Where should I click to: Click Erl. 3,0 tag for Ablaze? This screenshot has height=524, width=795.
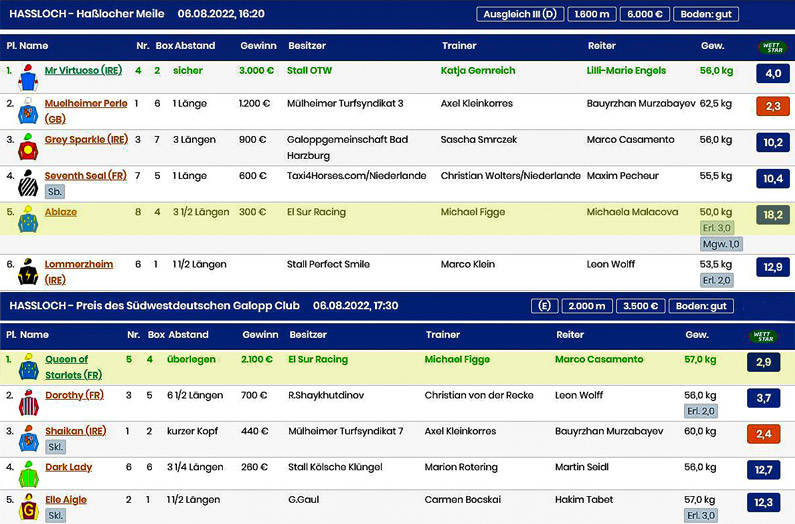pyautogui.click(x=716, y=228)
